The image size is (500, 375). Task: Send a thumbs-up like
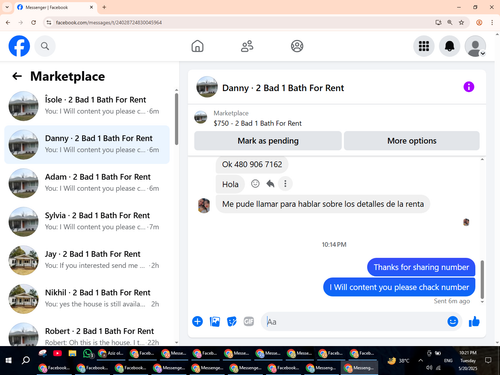pyautogui.click(x=474, y=322)
